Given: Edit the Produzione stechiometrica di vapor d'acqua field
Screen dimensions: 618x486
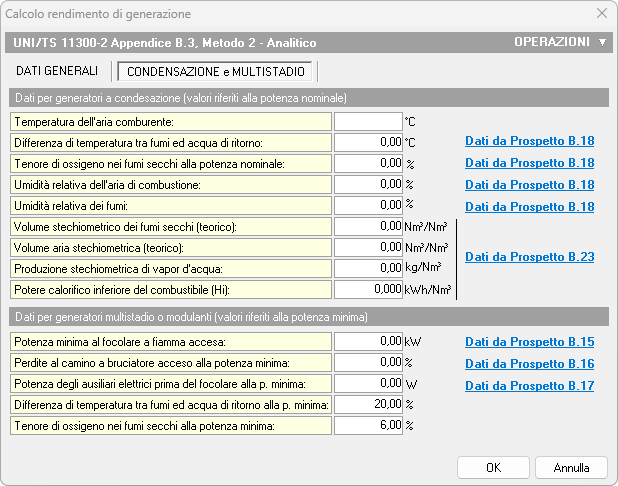Looking at the screenshot, I should [368, 268].
